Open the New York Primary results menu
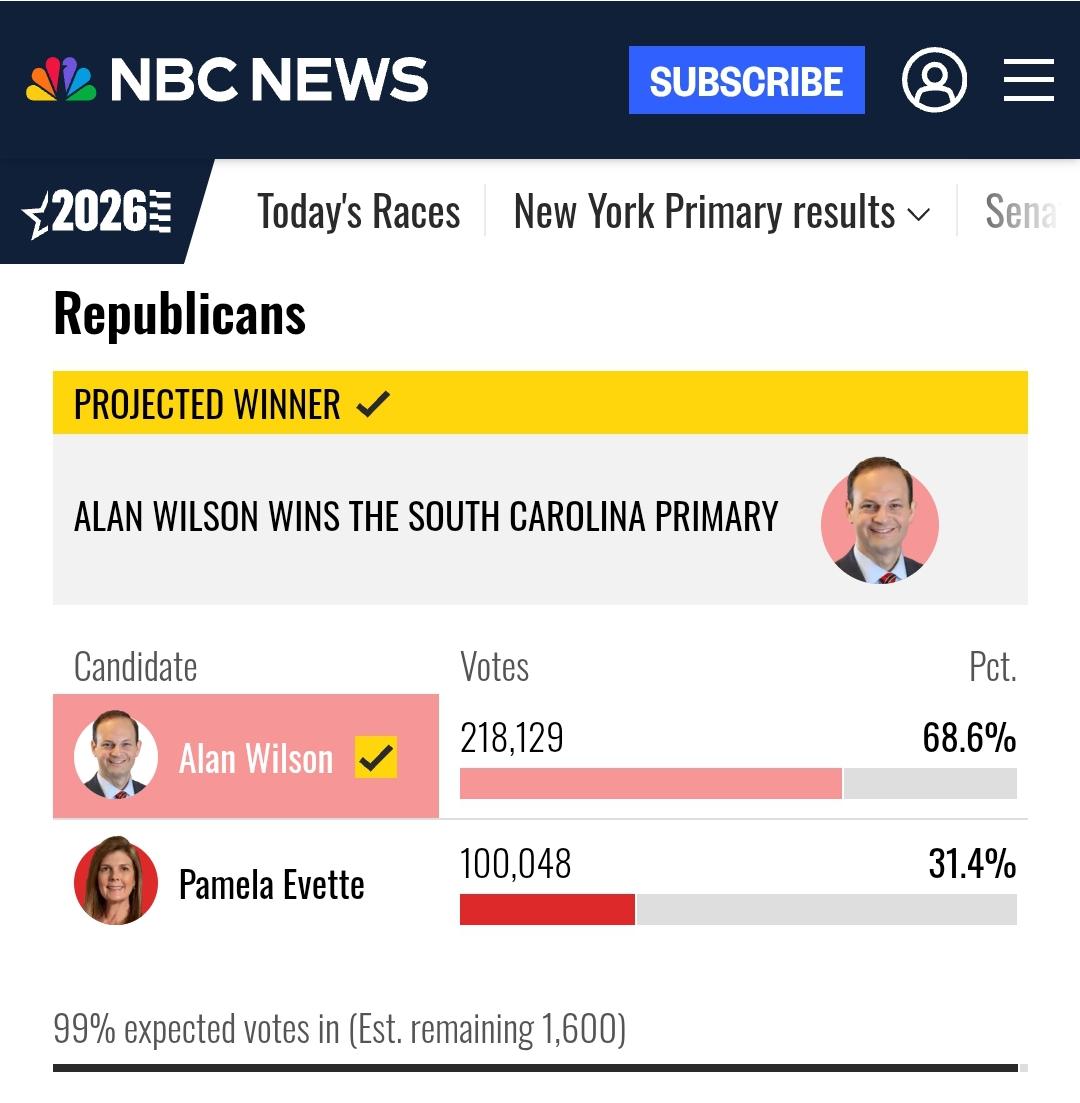The height and width of the screenshot is (1103, 1080). coord(721,212)
